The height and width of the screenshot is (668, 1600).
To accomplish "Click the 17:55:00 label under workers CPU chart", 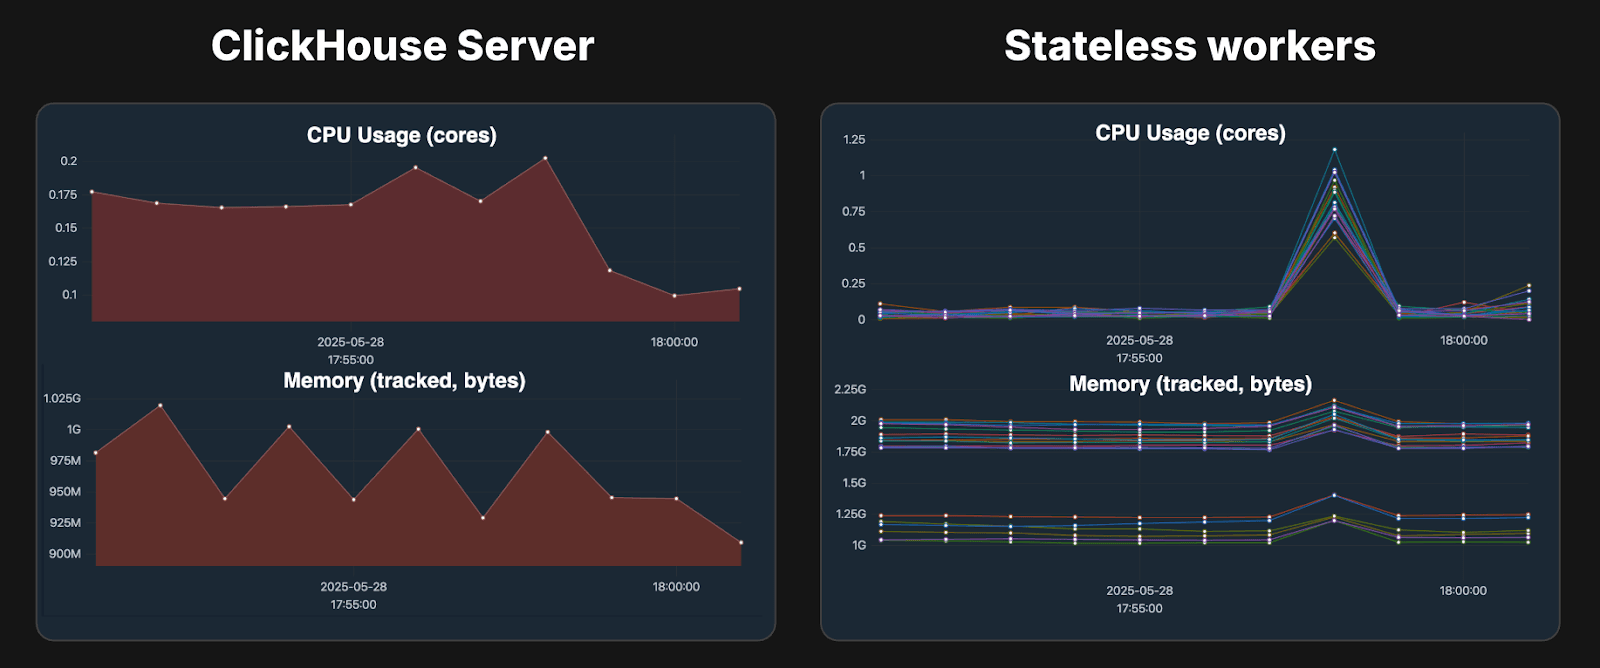I will (x=1139, y=358).
